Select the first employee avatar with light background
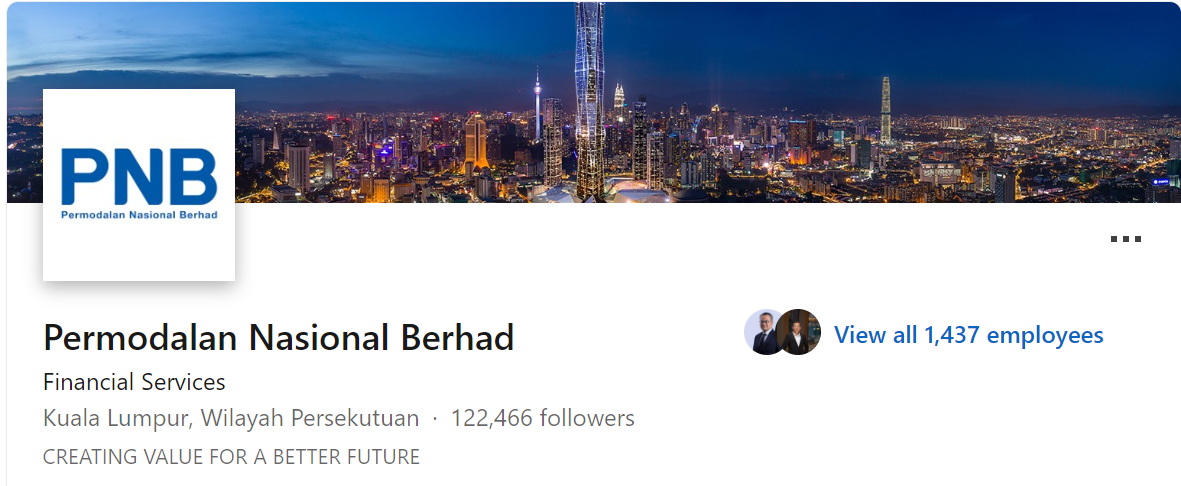The image size is (1181, 486). point(763,332)
